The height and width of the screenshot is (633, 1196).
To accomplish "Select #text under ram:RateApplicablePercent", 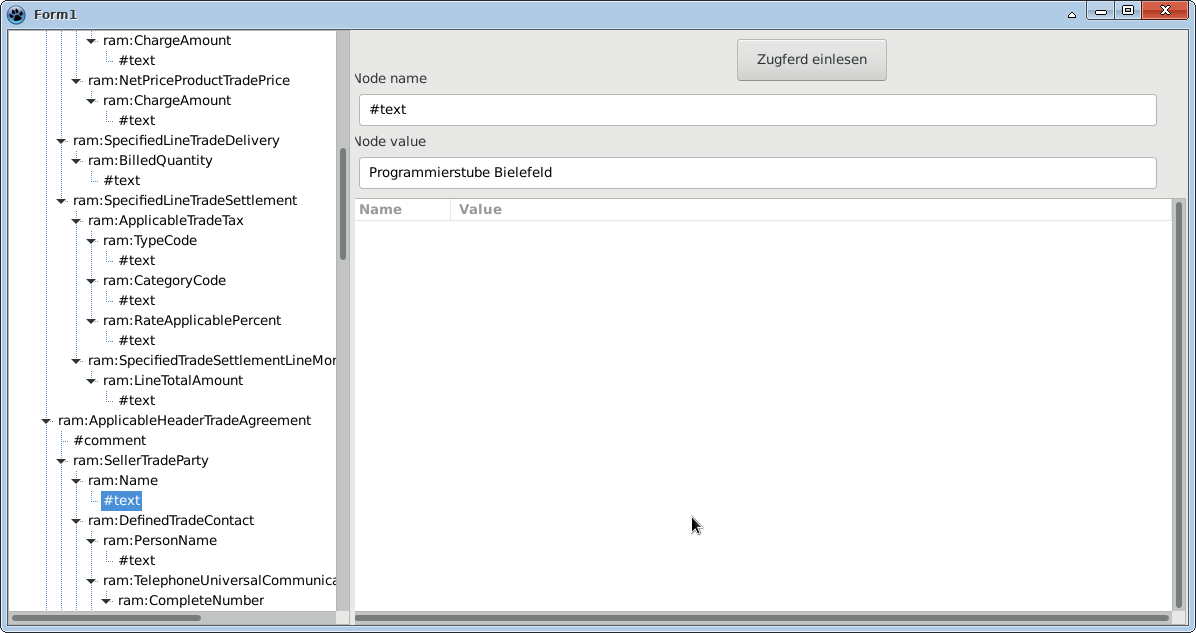I will click(137, 340).
